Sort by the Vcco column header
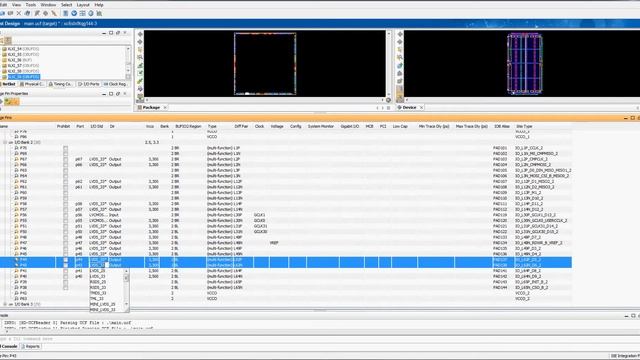Image resolution: width=640 pixels, height=360 pixels. (150, 127)
